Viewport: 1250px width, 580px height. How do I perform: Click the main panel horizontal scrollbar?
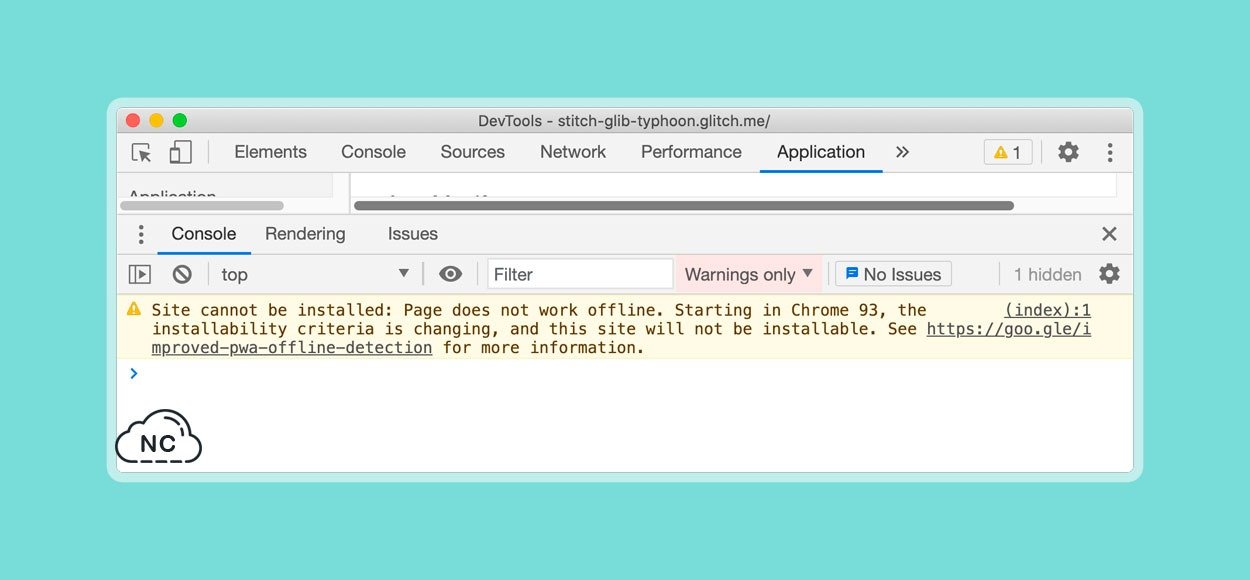pos(684,206)
